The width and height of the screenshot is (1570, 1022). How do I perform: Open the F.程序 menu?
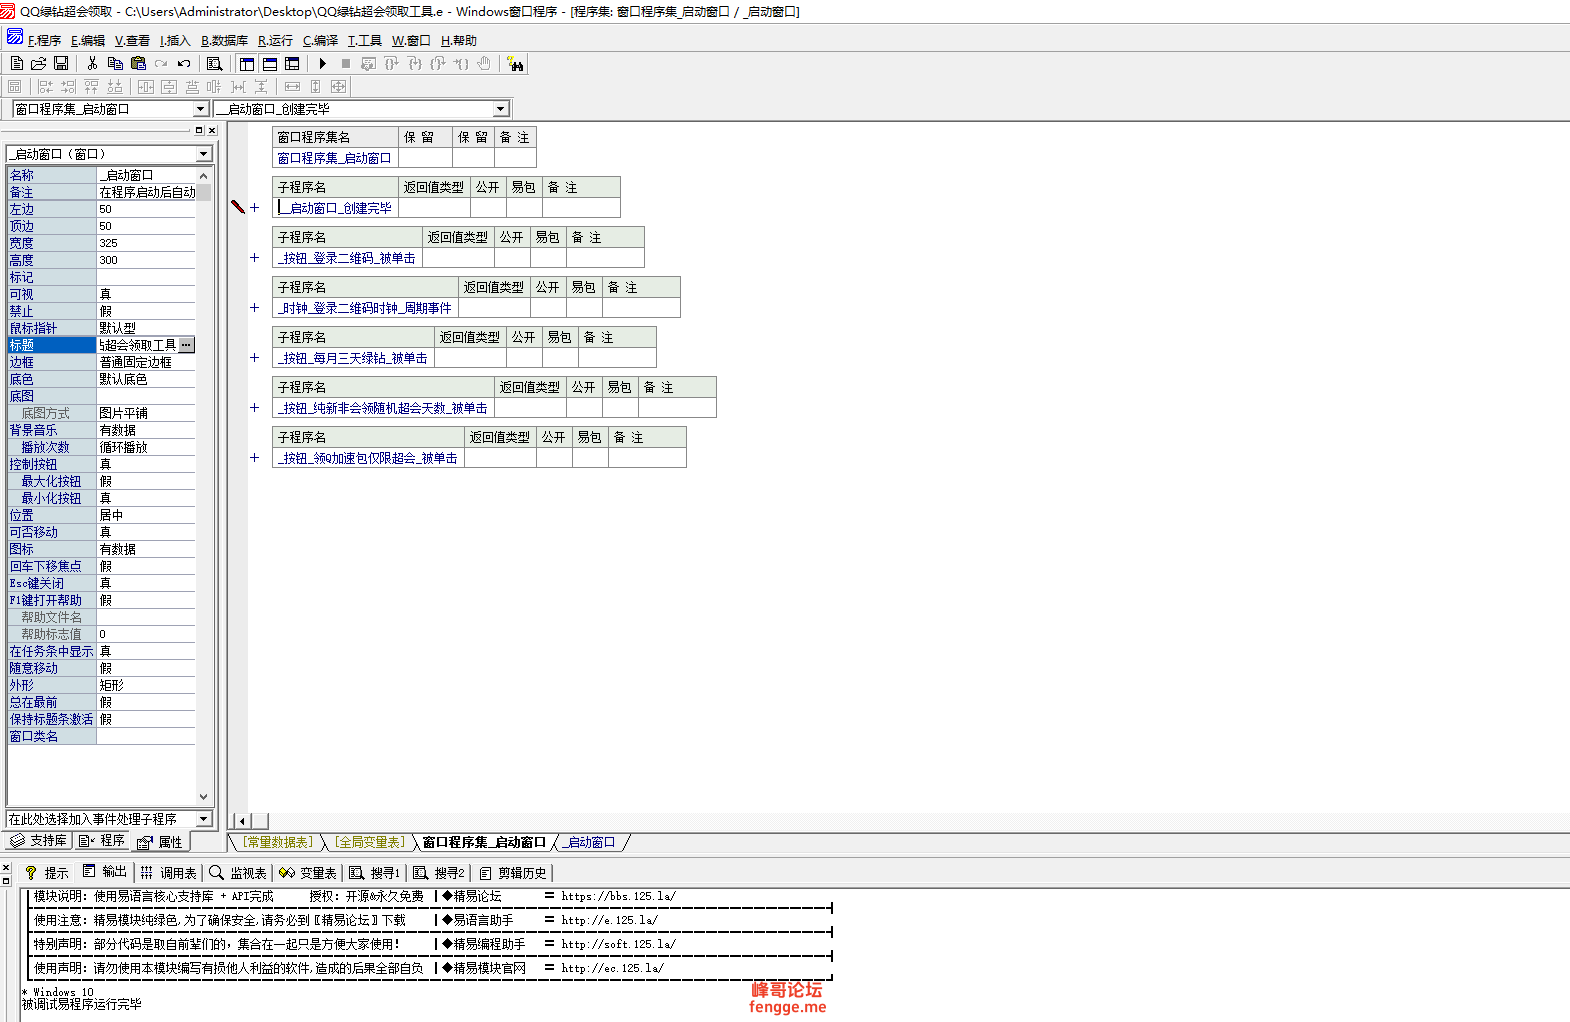click(x=44, y=41)
